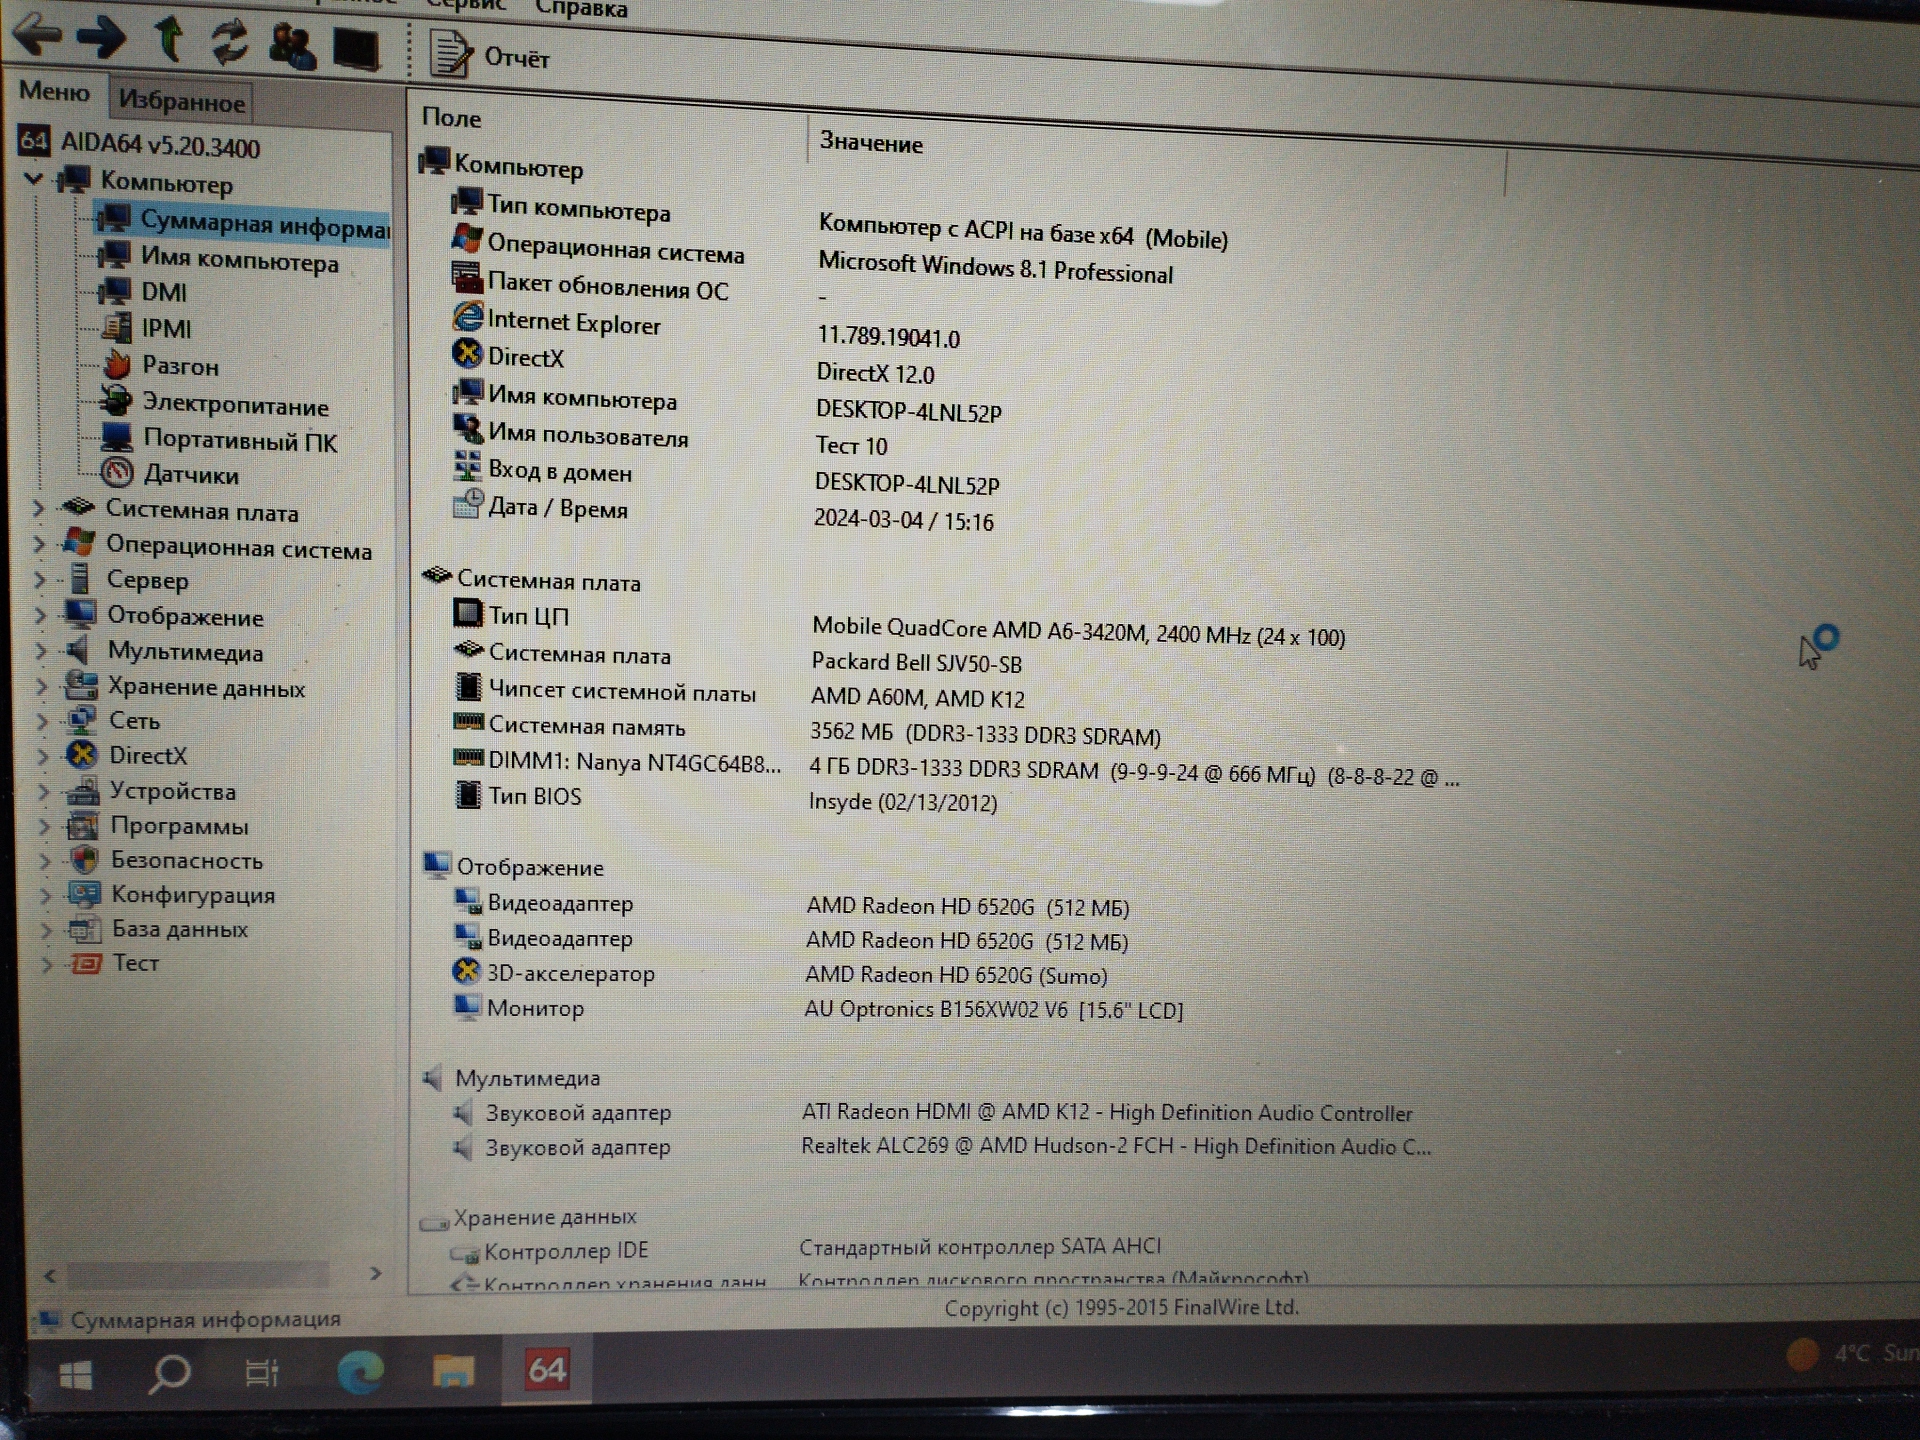Image resolution: width=1920 pixels, height=1440 pixels.
Task: Click Realtek ALC269 audio adapter value
Action: click(1115, 1147)
